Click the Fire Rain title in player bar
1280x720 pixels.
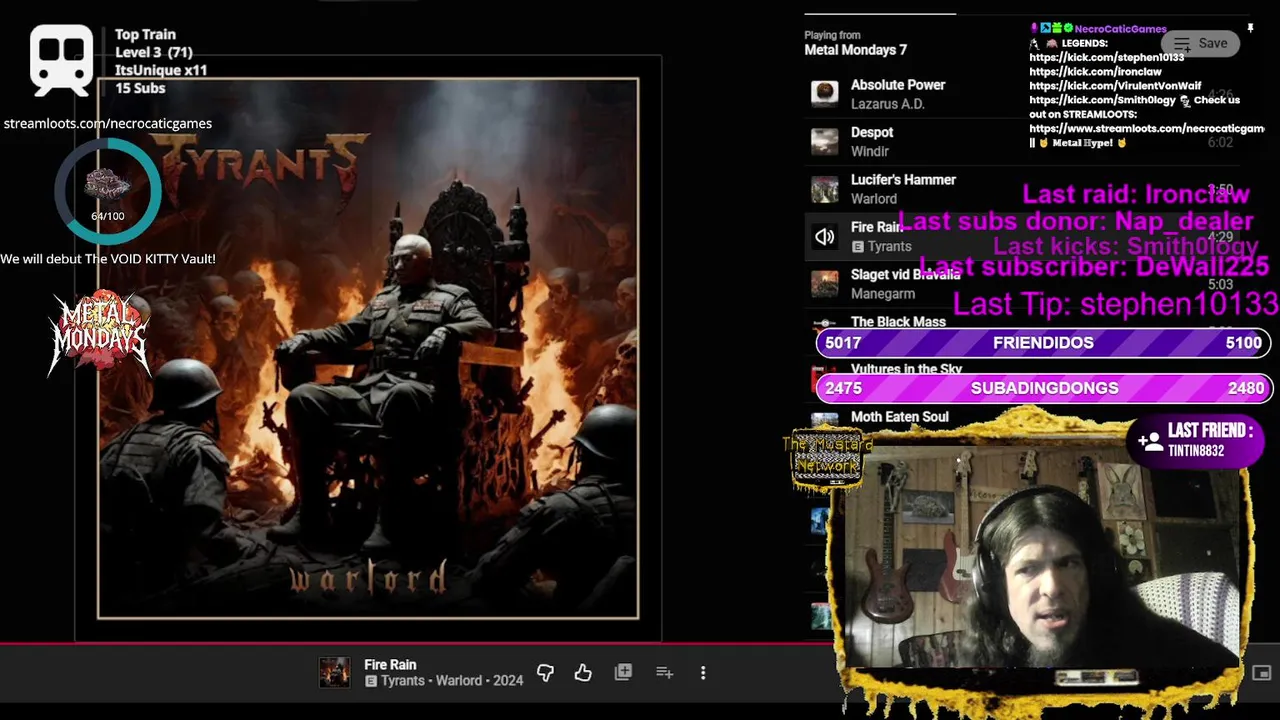click(390, 665)
